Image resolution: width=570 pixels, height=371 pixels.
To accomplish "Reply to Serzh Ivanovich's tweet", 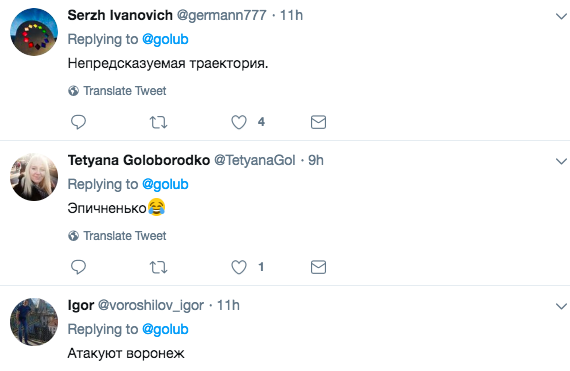I will (x=78, y=122).
